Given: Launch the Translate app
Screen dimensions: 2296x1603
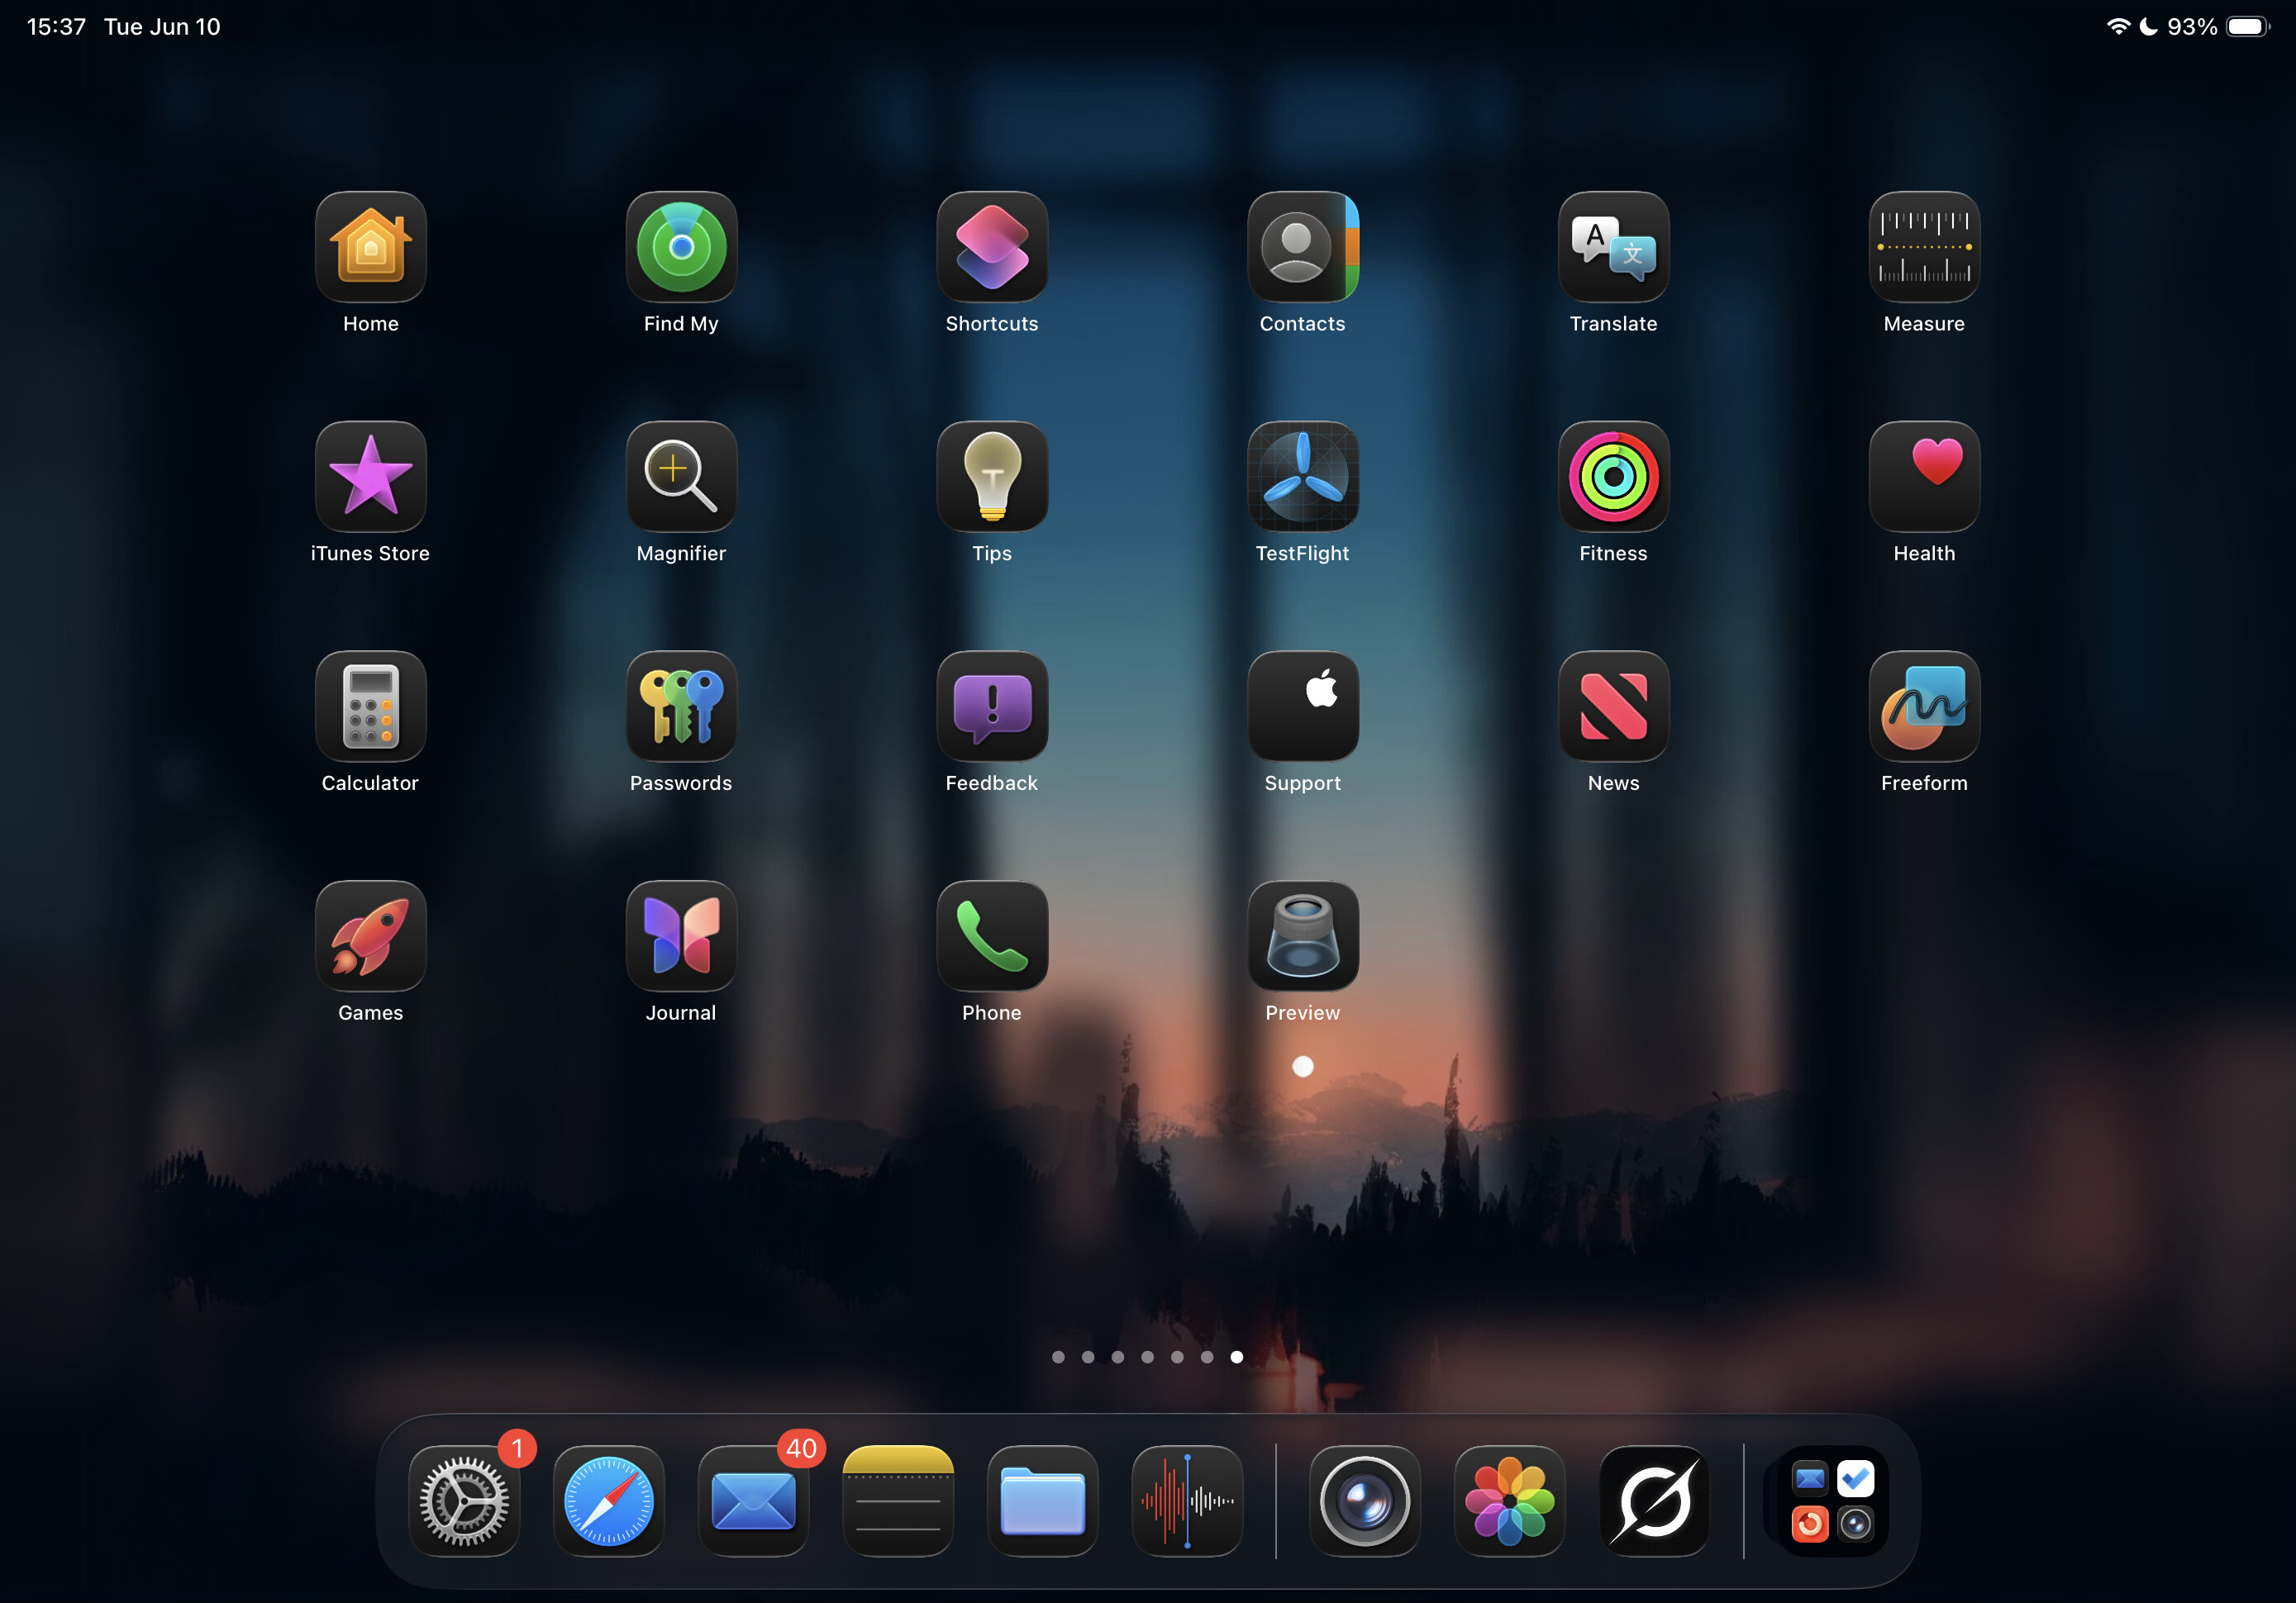Looking at the screenshot, I should coord(1613,247).
